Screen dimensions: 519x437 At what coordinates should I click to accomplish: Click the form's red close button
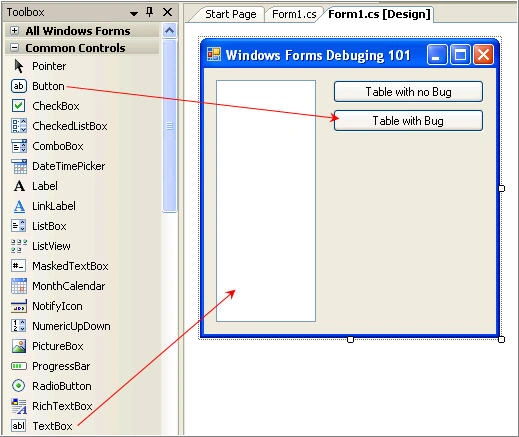(483, 55)
